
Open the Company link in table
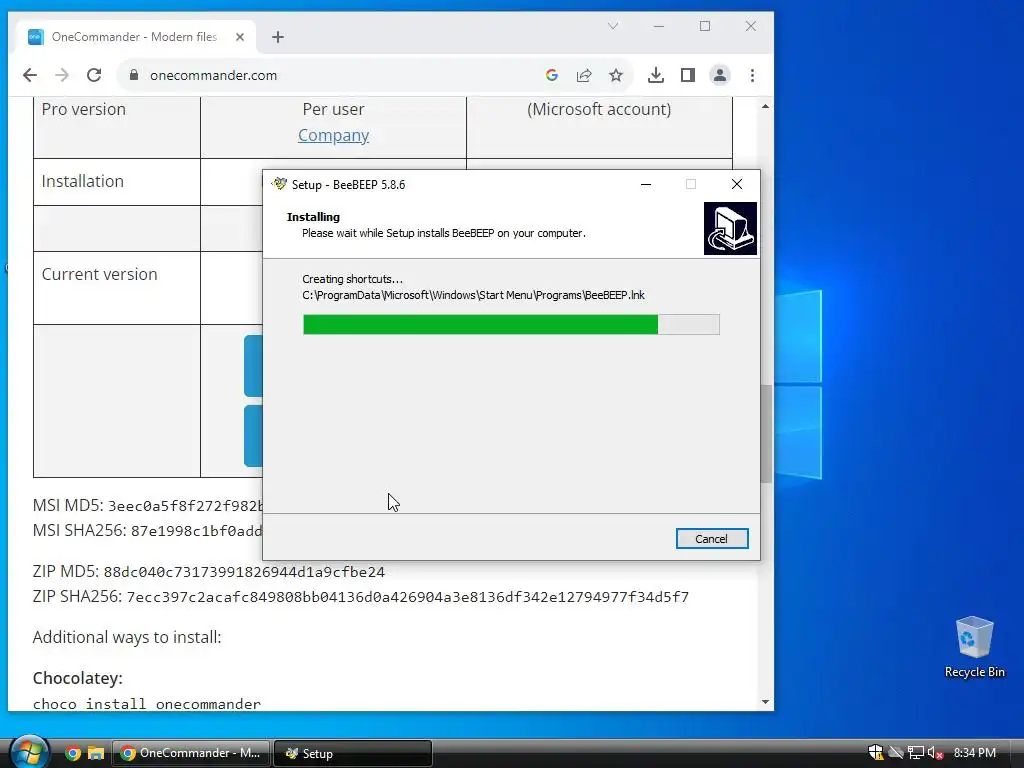[333, 135]
